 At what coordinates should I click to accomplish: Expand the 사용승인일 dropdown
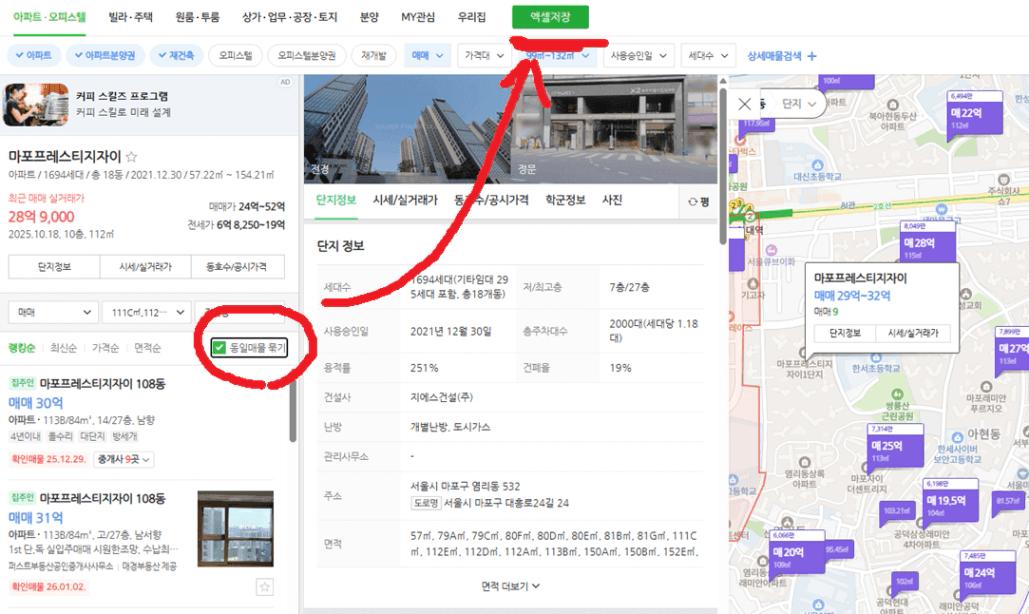[x=638, y=56]
